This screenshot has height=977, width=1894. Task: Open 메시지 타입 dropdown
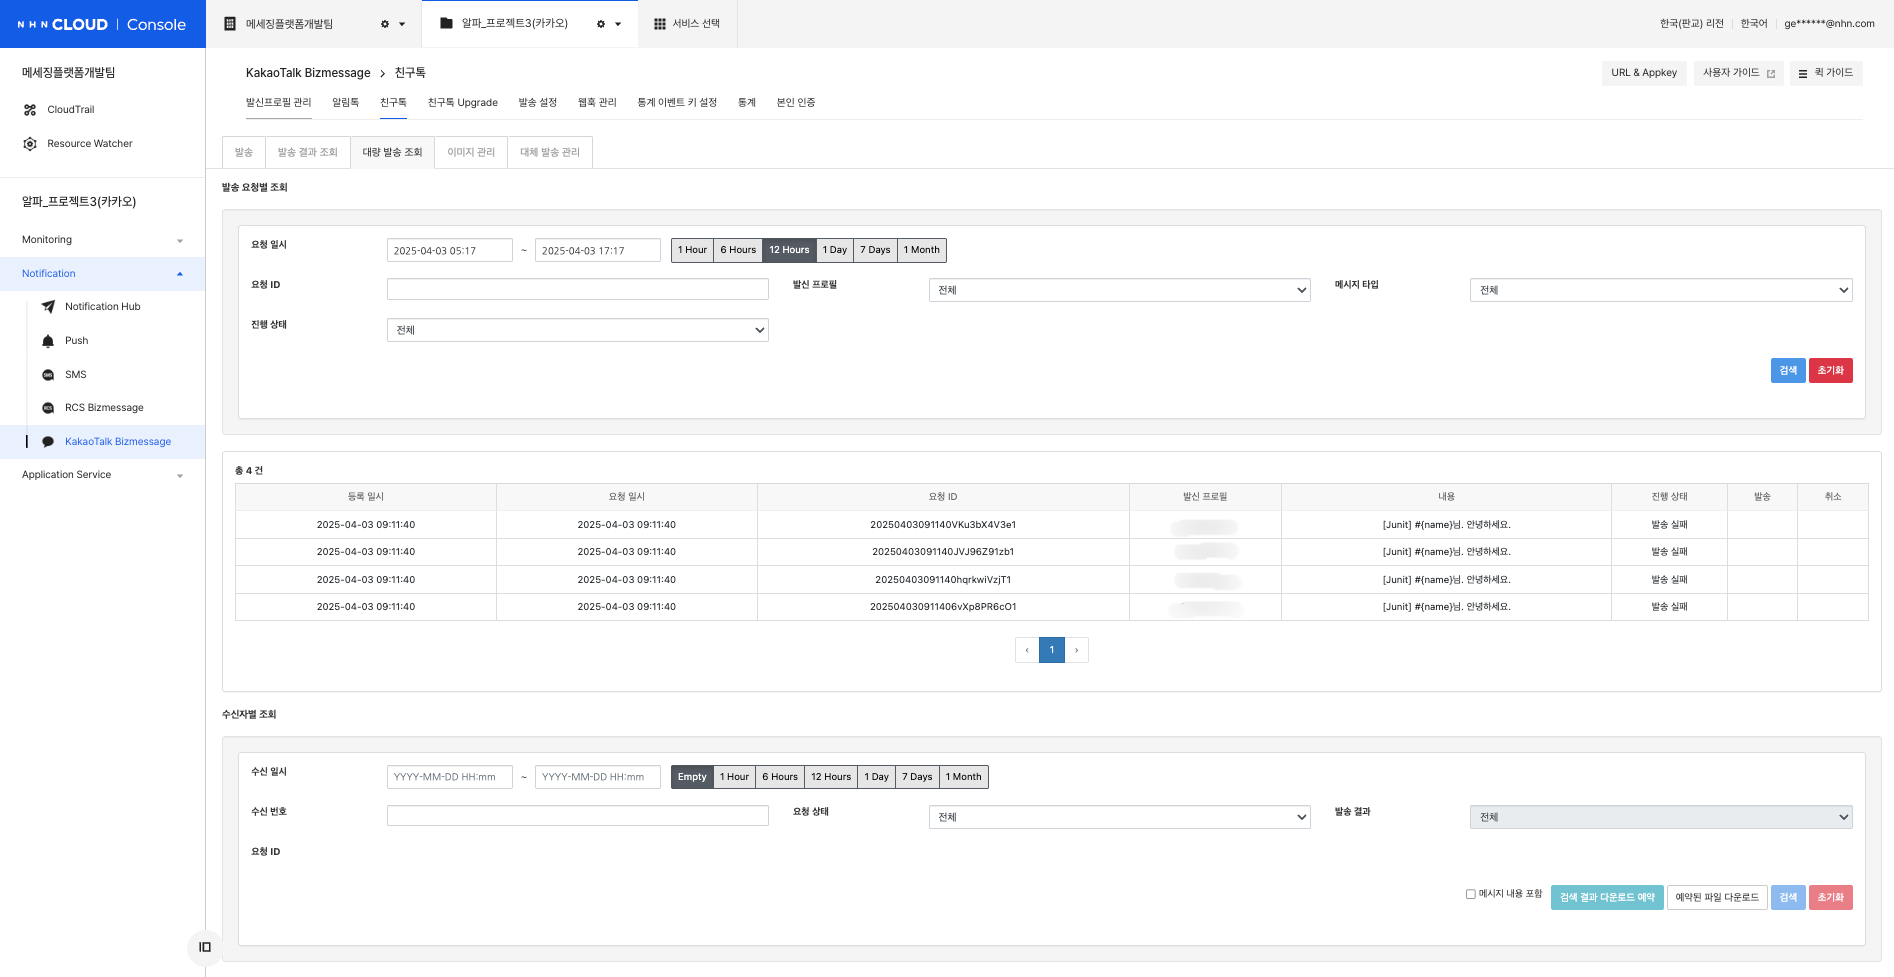[x=1661, y=290]
